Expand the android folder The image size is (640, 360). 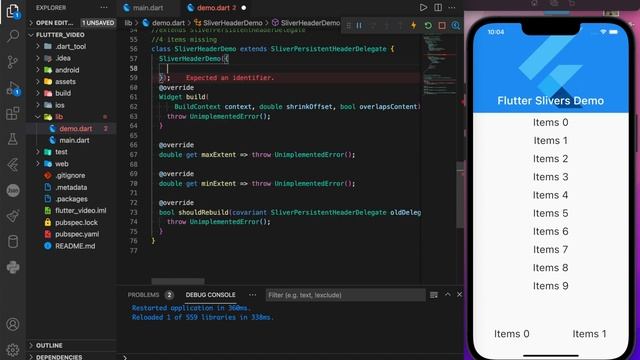pyautogui.click(x=72, y=70)
